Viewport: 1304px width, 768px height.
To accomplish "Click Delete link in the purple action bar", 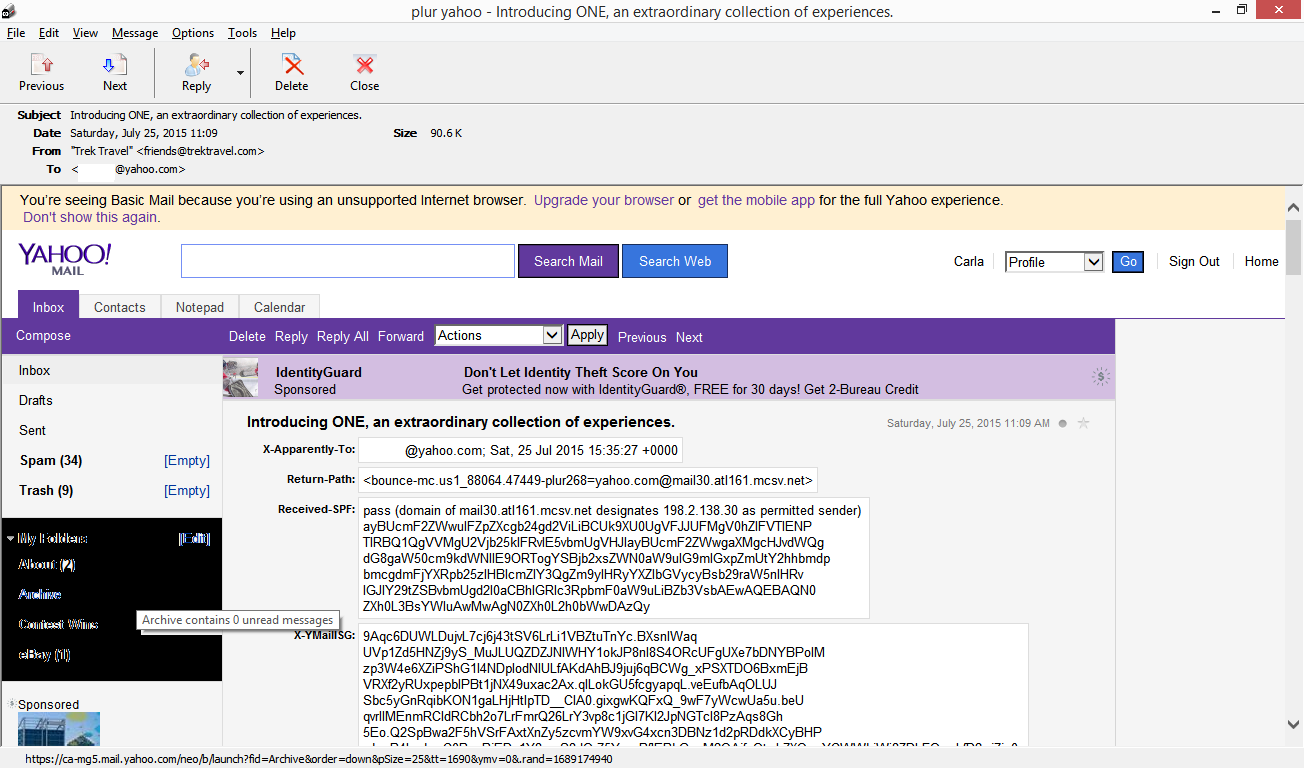I will 247,337.
